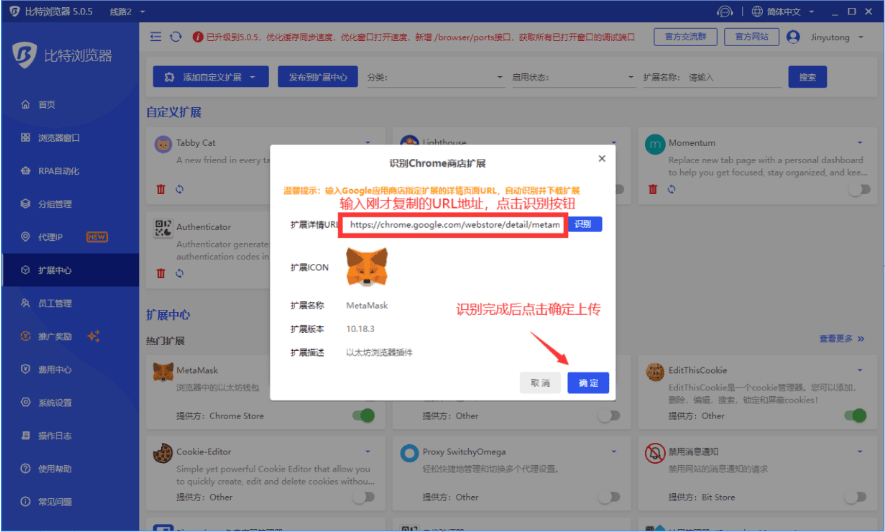The width and height of the screenshot is (885, 532).
Task: Open Home in the sidebar
Action: click(70, 104)
